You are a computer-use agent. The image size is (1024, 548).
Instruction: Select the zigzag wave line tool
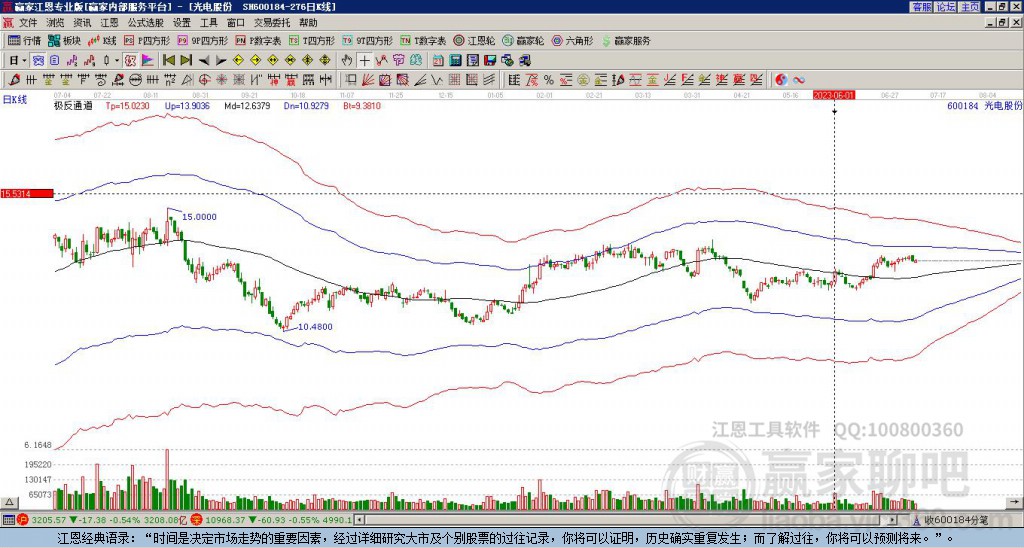[436, 80]
